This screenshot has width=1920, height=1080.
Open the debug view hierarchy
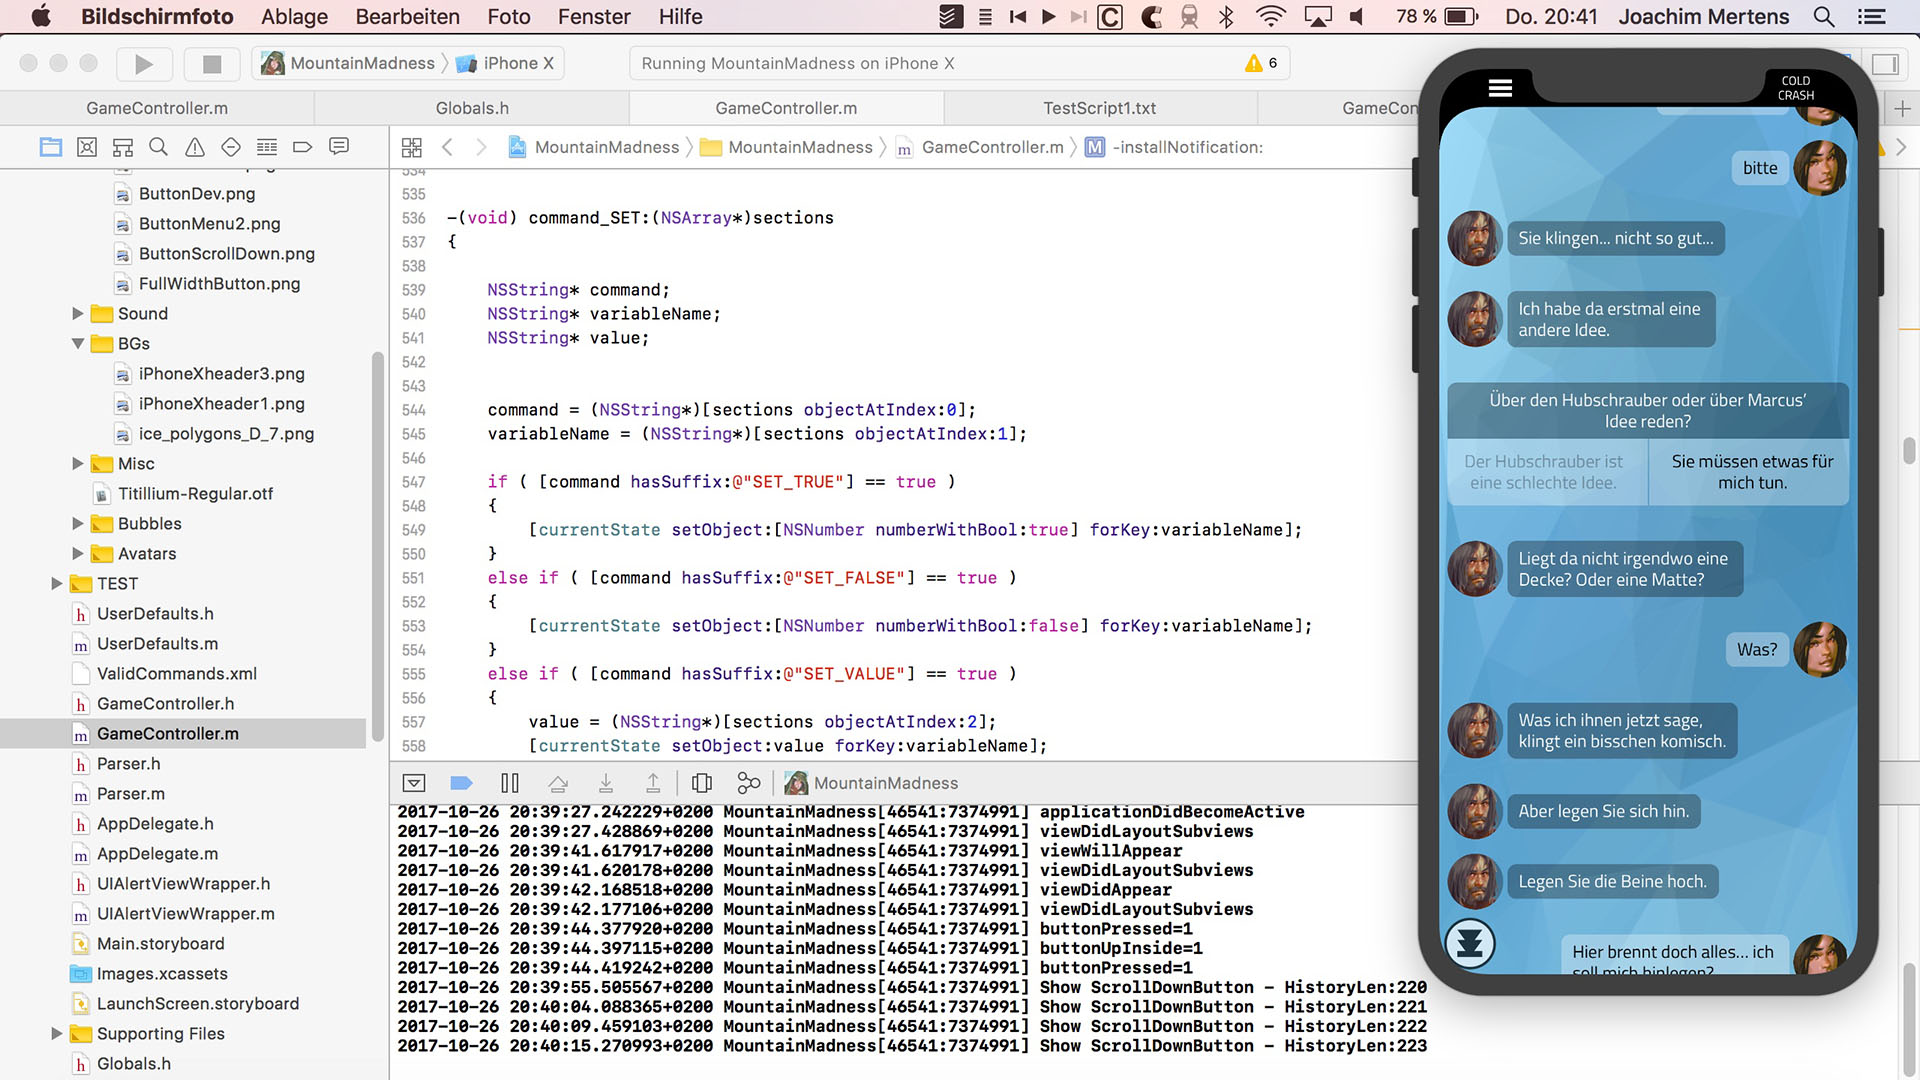pos(702,783)
